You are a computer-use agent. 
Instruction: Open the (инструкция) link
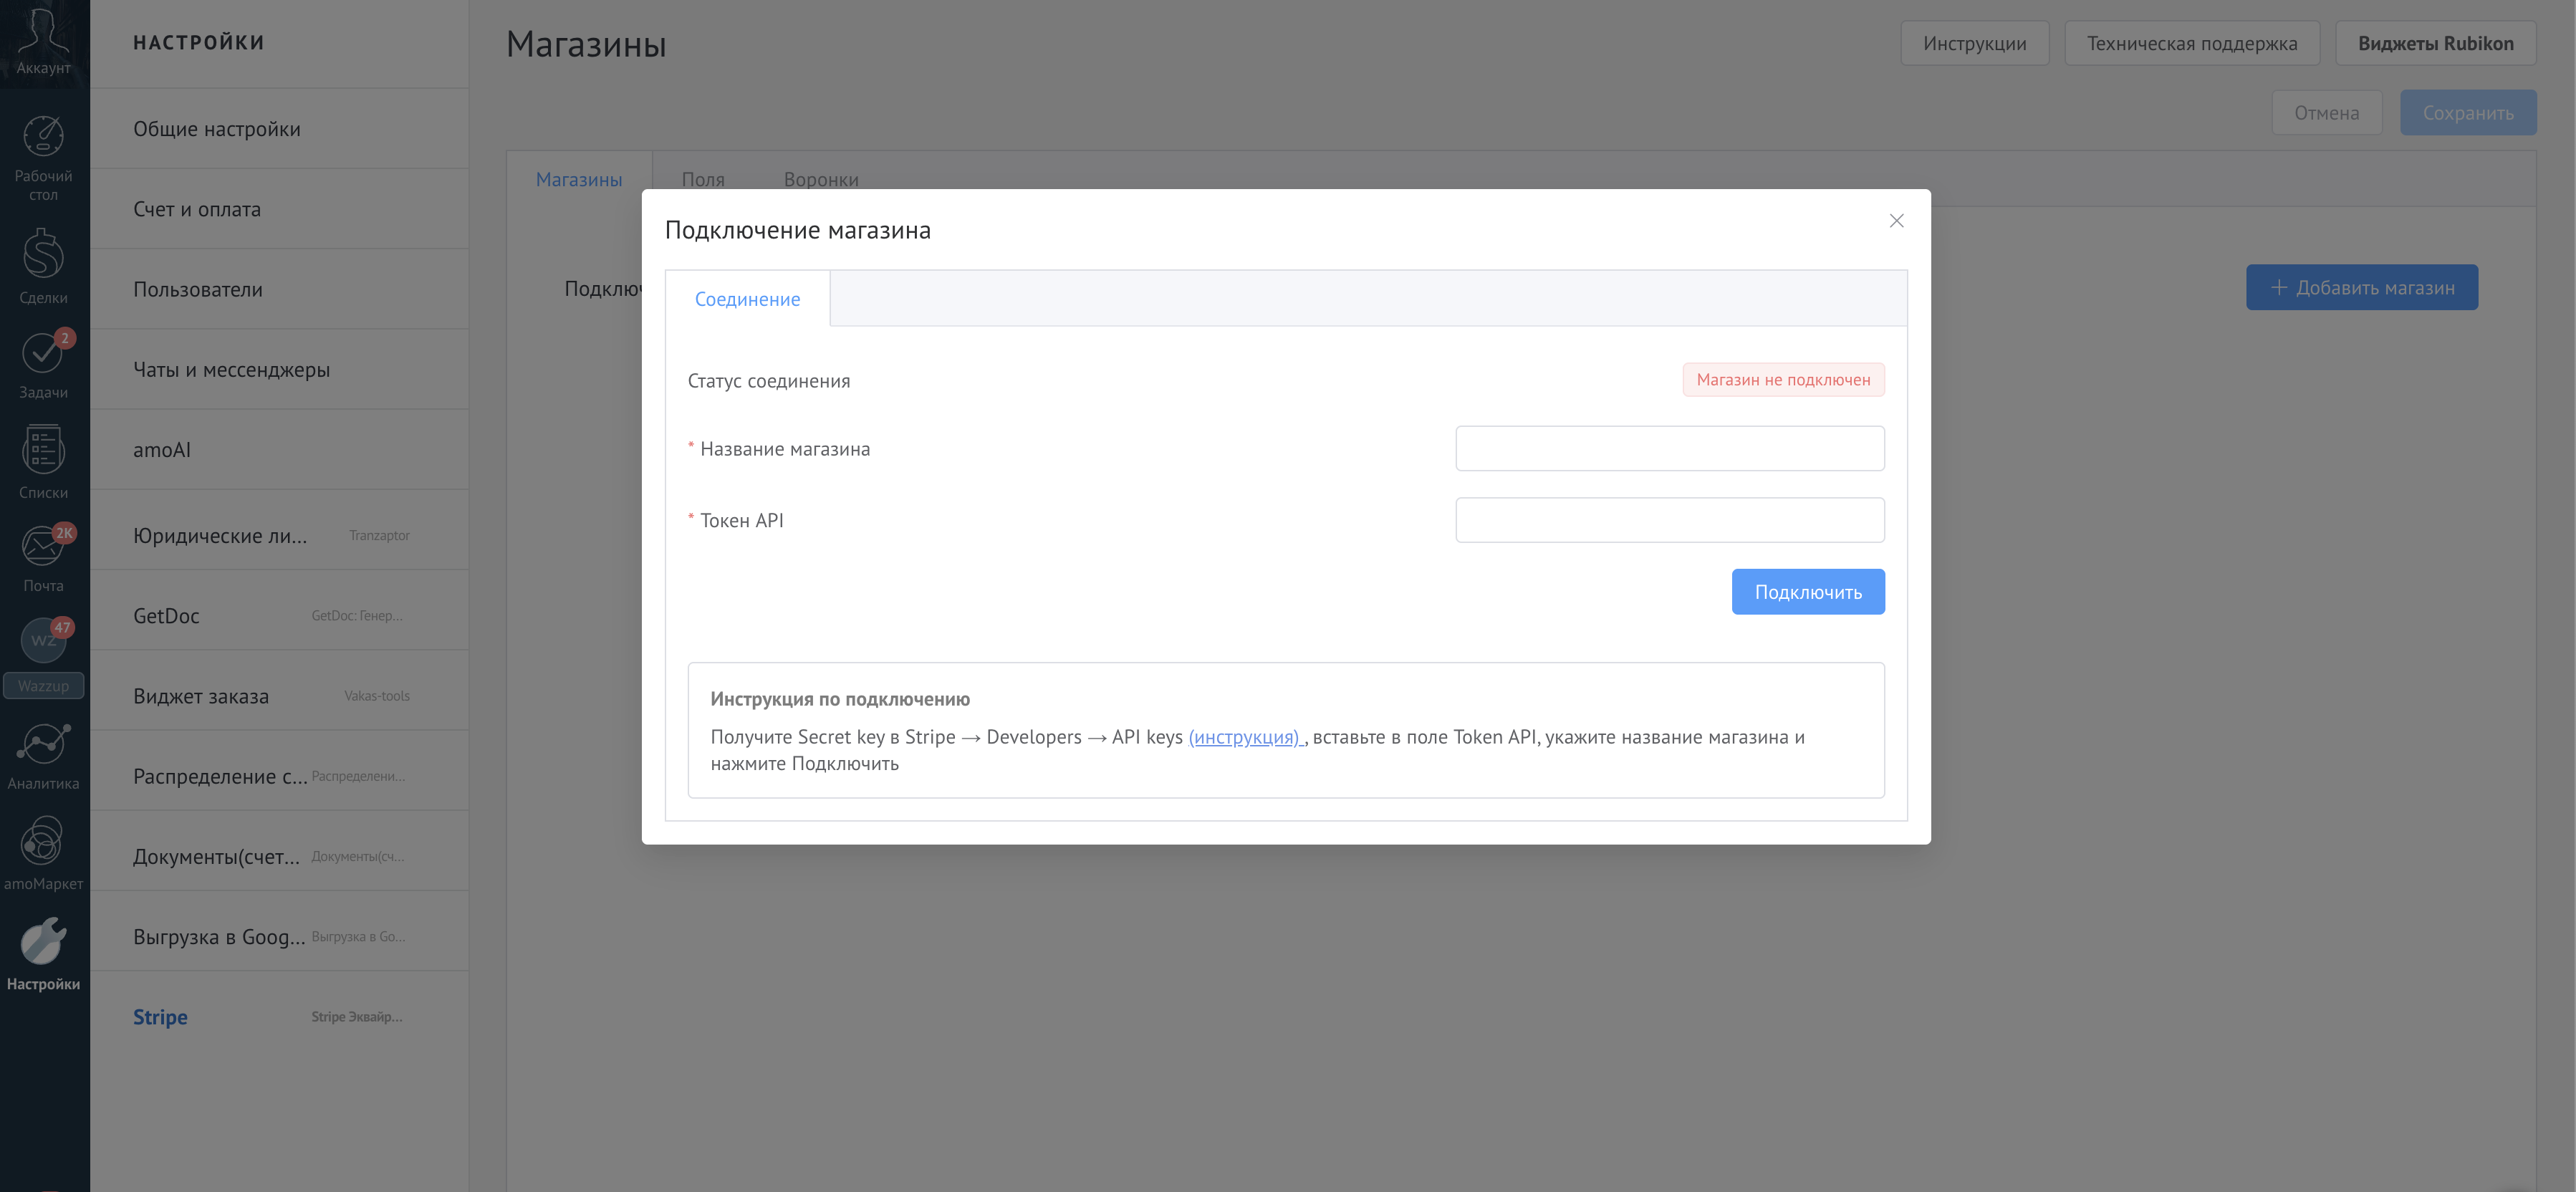click(1243, 737)
